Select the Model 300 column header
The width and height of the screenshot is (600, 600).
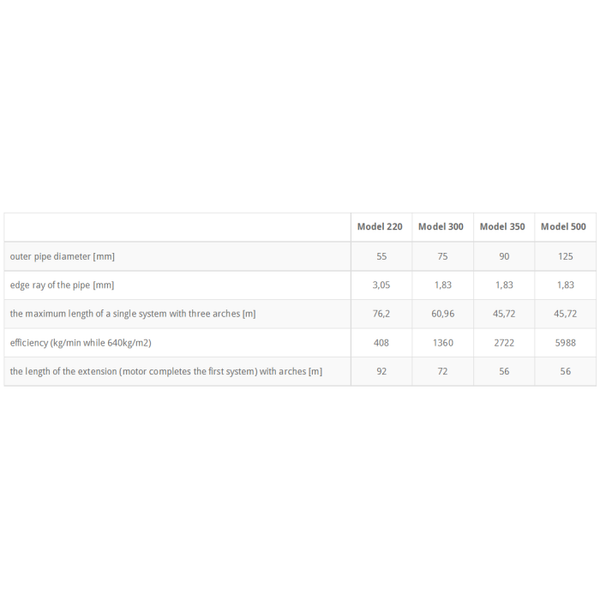441,227
